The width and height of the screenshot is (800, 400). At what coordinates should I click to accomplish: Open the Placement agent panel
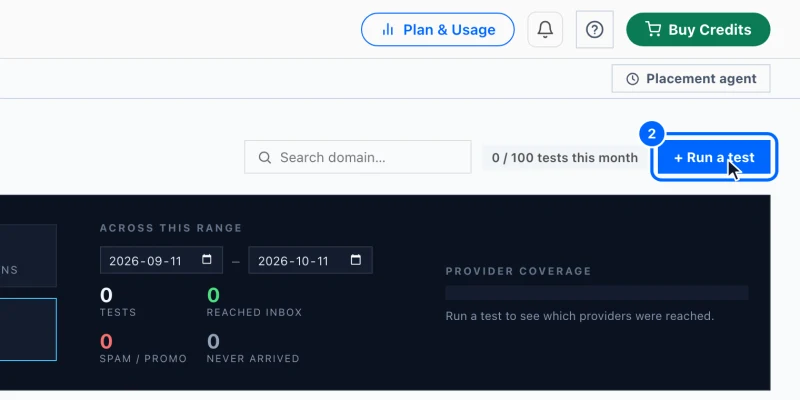pyautogui.click(x=691, y=79)
